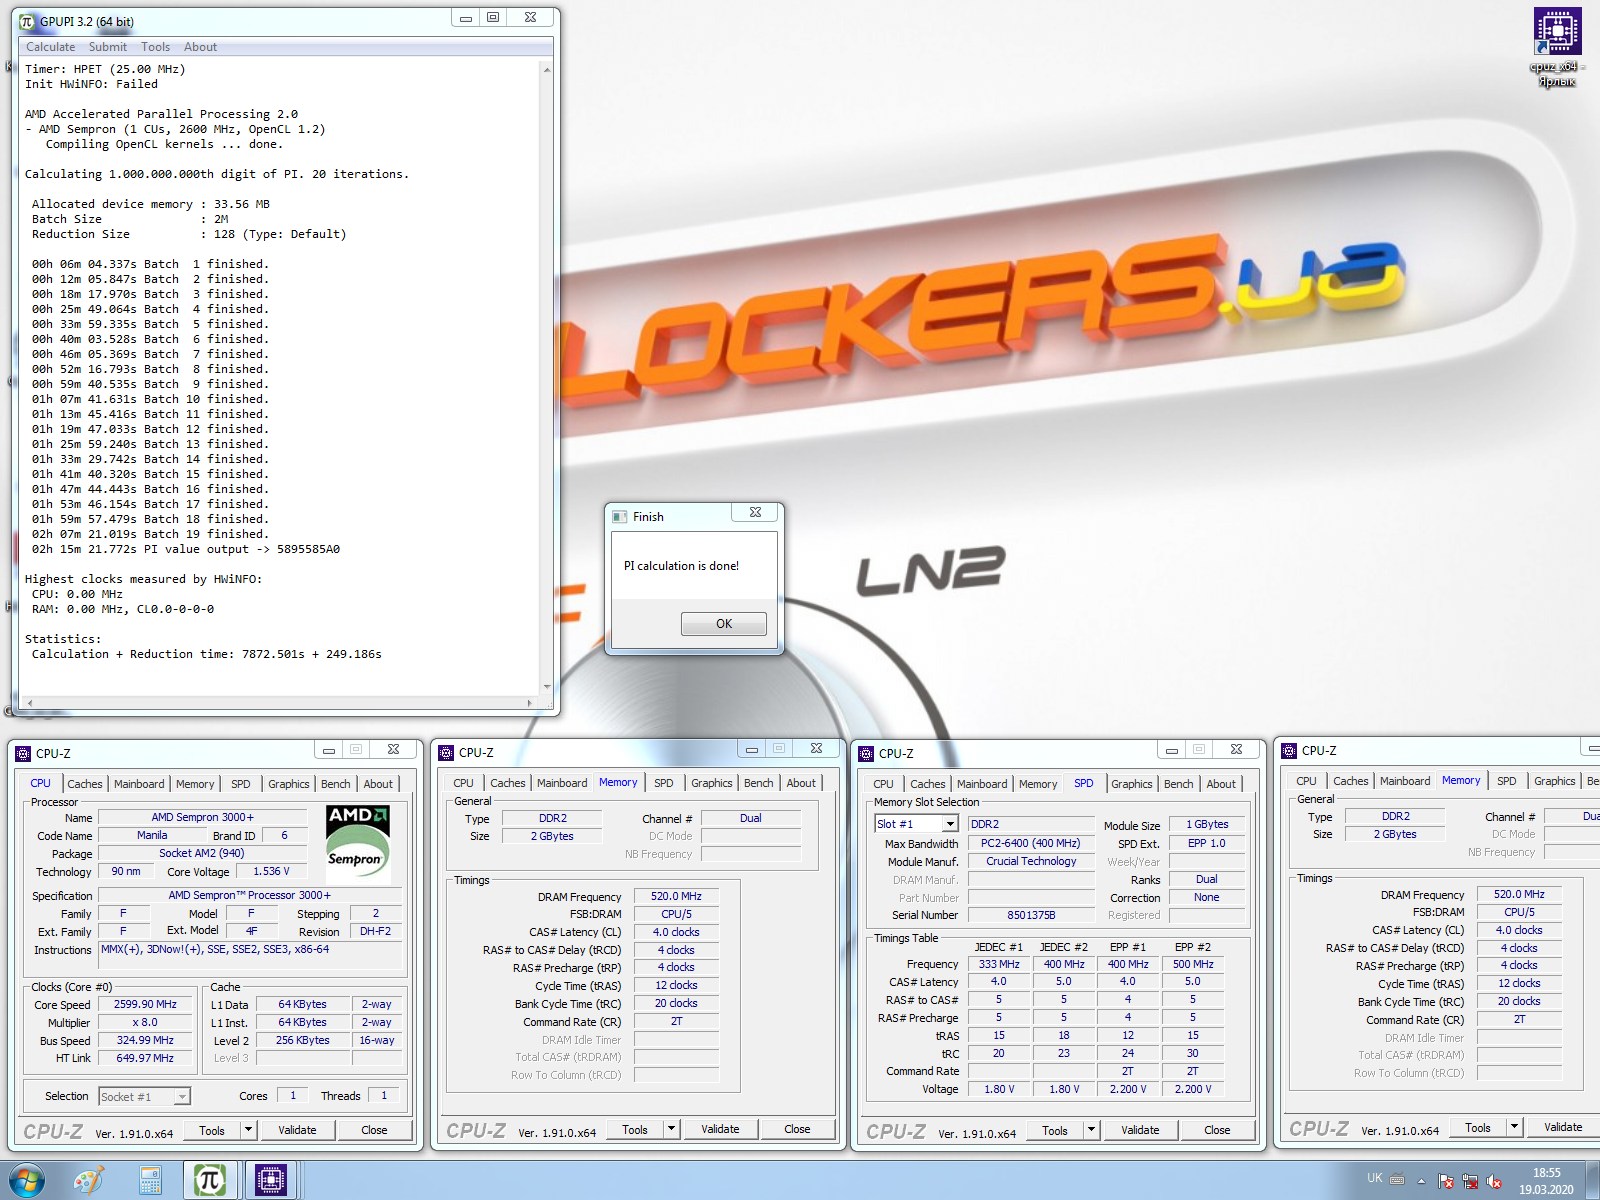Click the Close button in the CPU-Z SPD window
The width and height of the screenshot is (1600, 1200).
[1217, 1130]
